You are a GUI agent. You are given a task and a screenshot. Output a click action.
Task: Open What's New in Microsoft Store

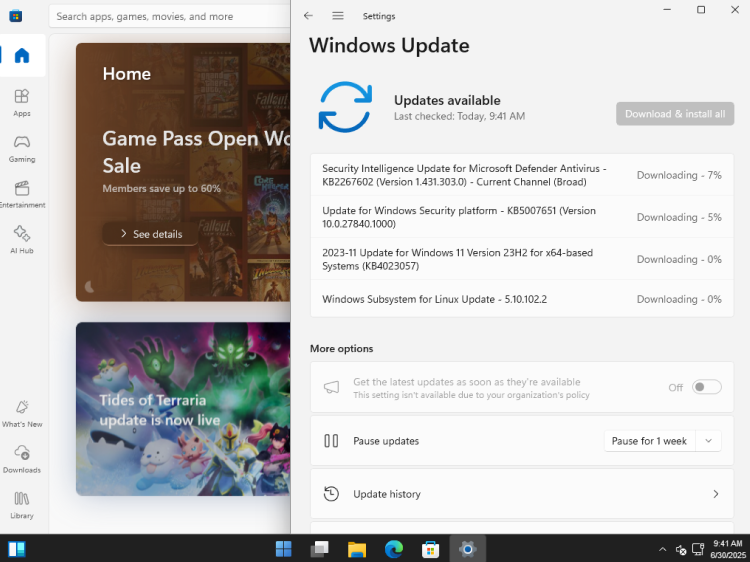[x=22, y=414]
